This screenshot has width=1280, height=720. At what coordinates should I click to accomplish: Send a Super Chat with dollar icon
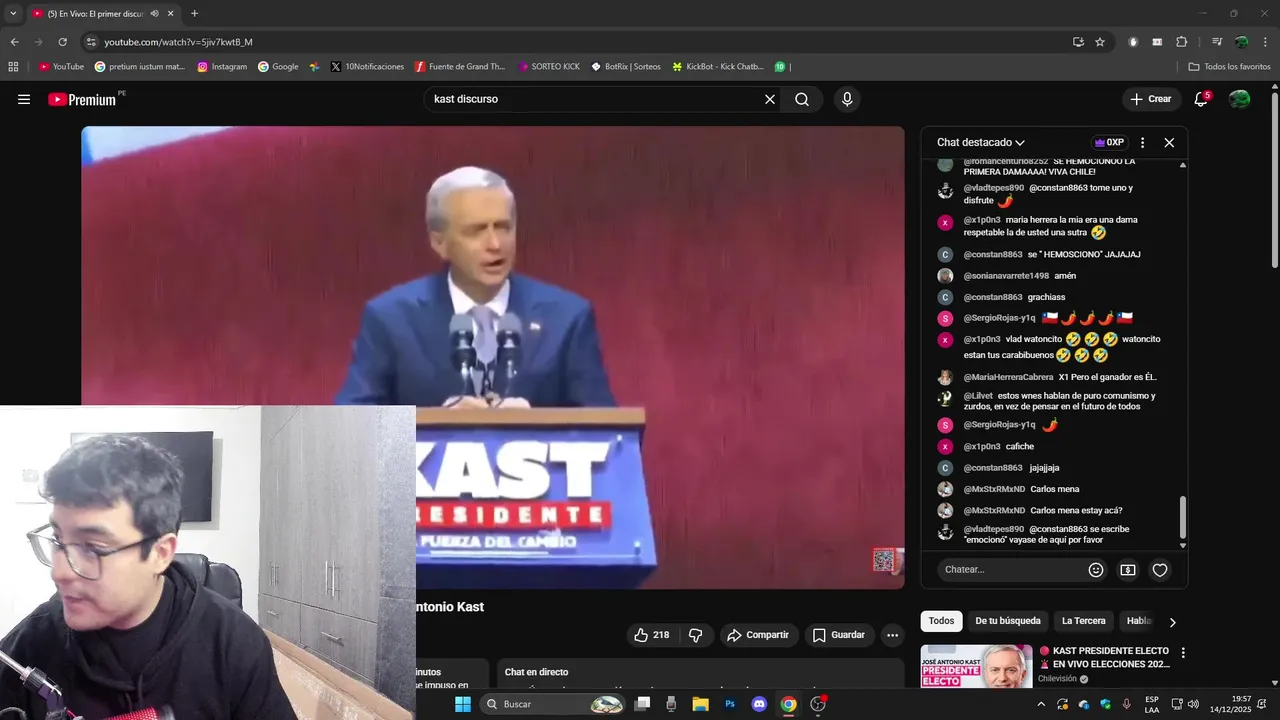pos(1128,570)
